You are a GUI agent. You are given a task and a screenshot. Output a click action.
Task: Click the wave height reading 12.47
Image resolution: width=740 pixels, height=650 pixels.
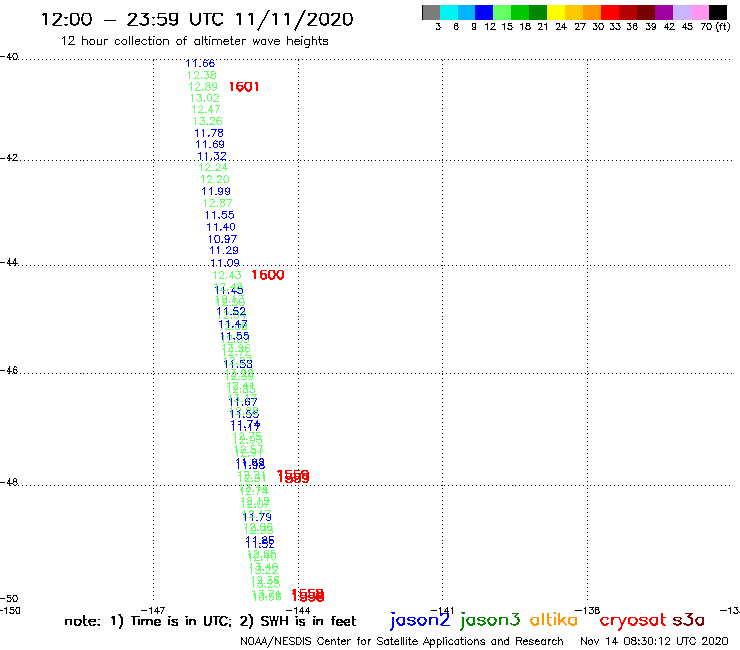[x=206, y=110]
